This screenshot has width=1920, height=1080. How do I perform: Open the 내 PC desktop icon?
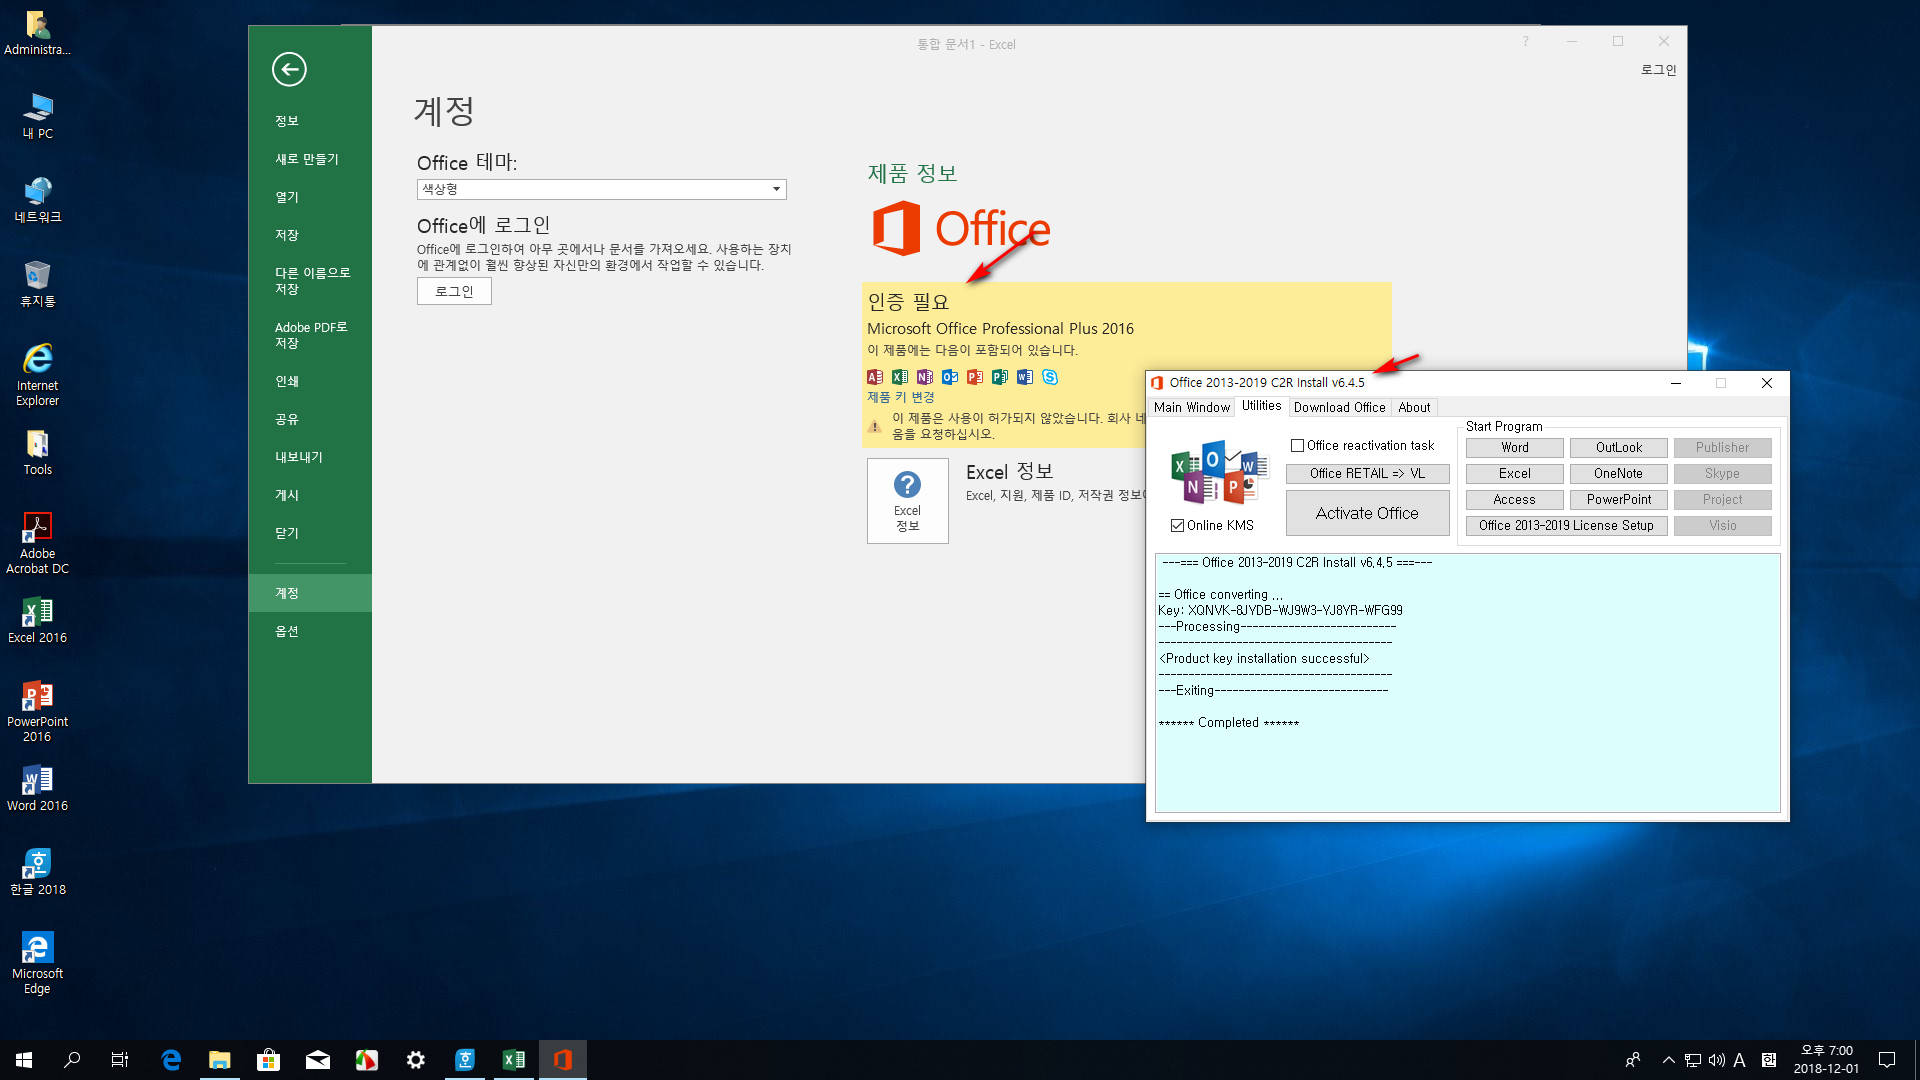(37, 116)
